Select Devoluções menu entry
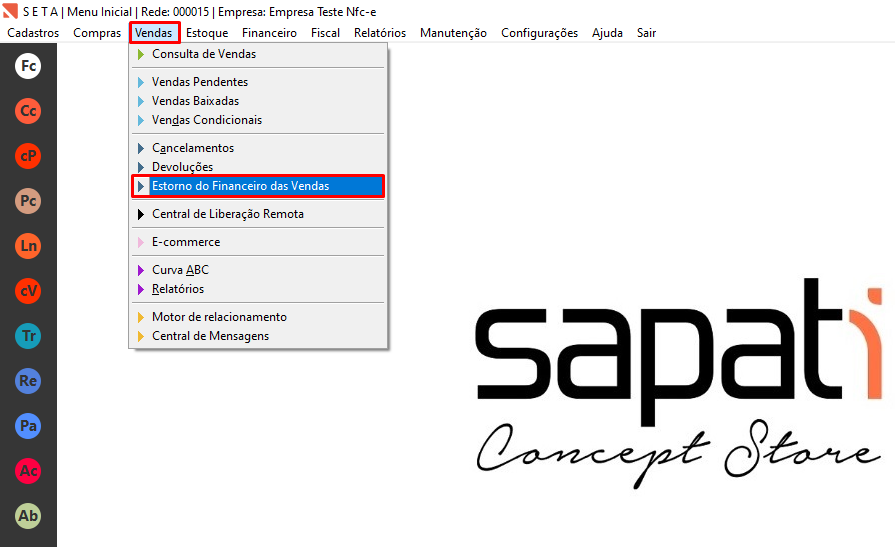This screenshot has height=547, width=895. (x=258, y=167)
